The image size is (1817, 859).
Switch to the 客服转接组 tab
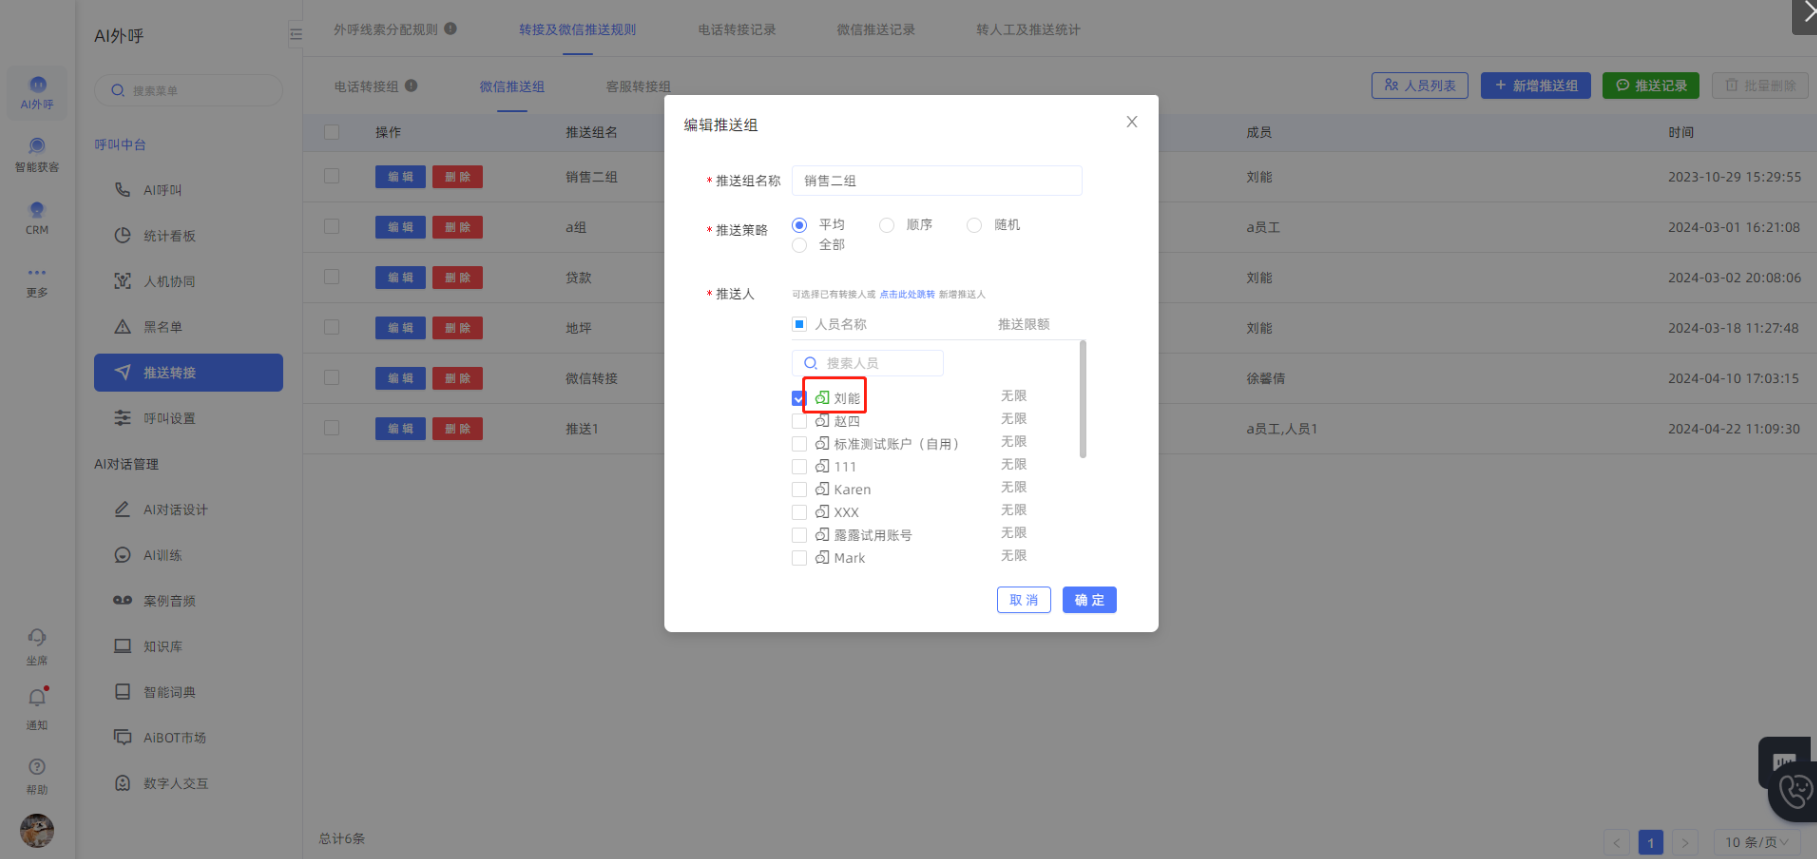[x=638, y=87]
